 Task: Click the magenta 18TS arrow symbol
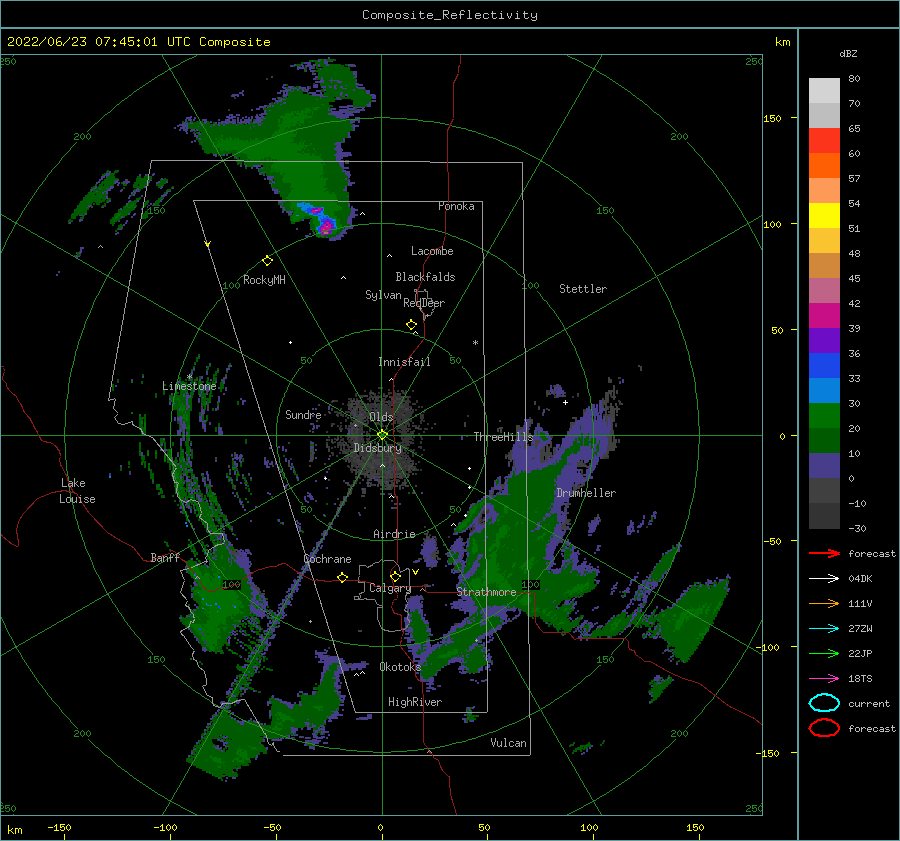(824, 679)
